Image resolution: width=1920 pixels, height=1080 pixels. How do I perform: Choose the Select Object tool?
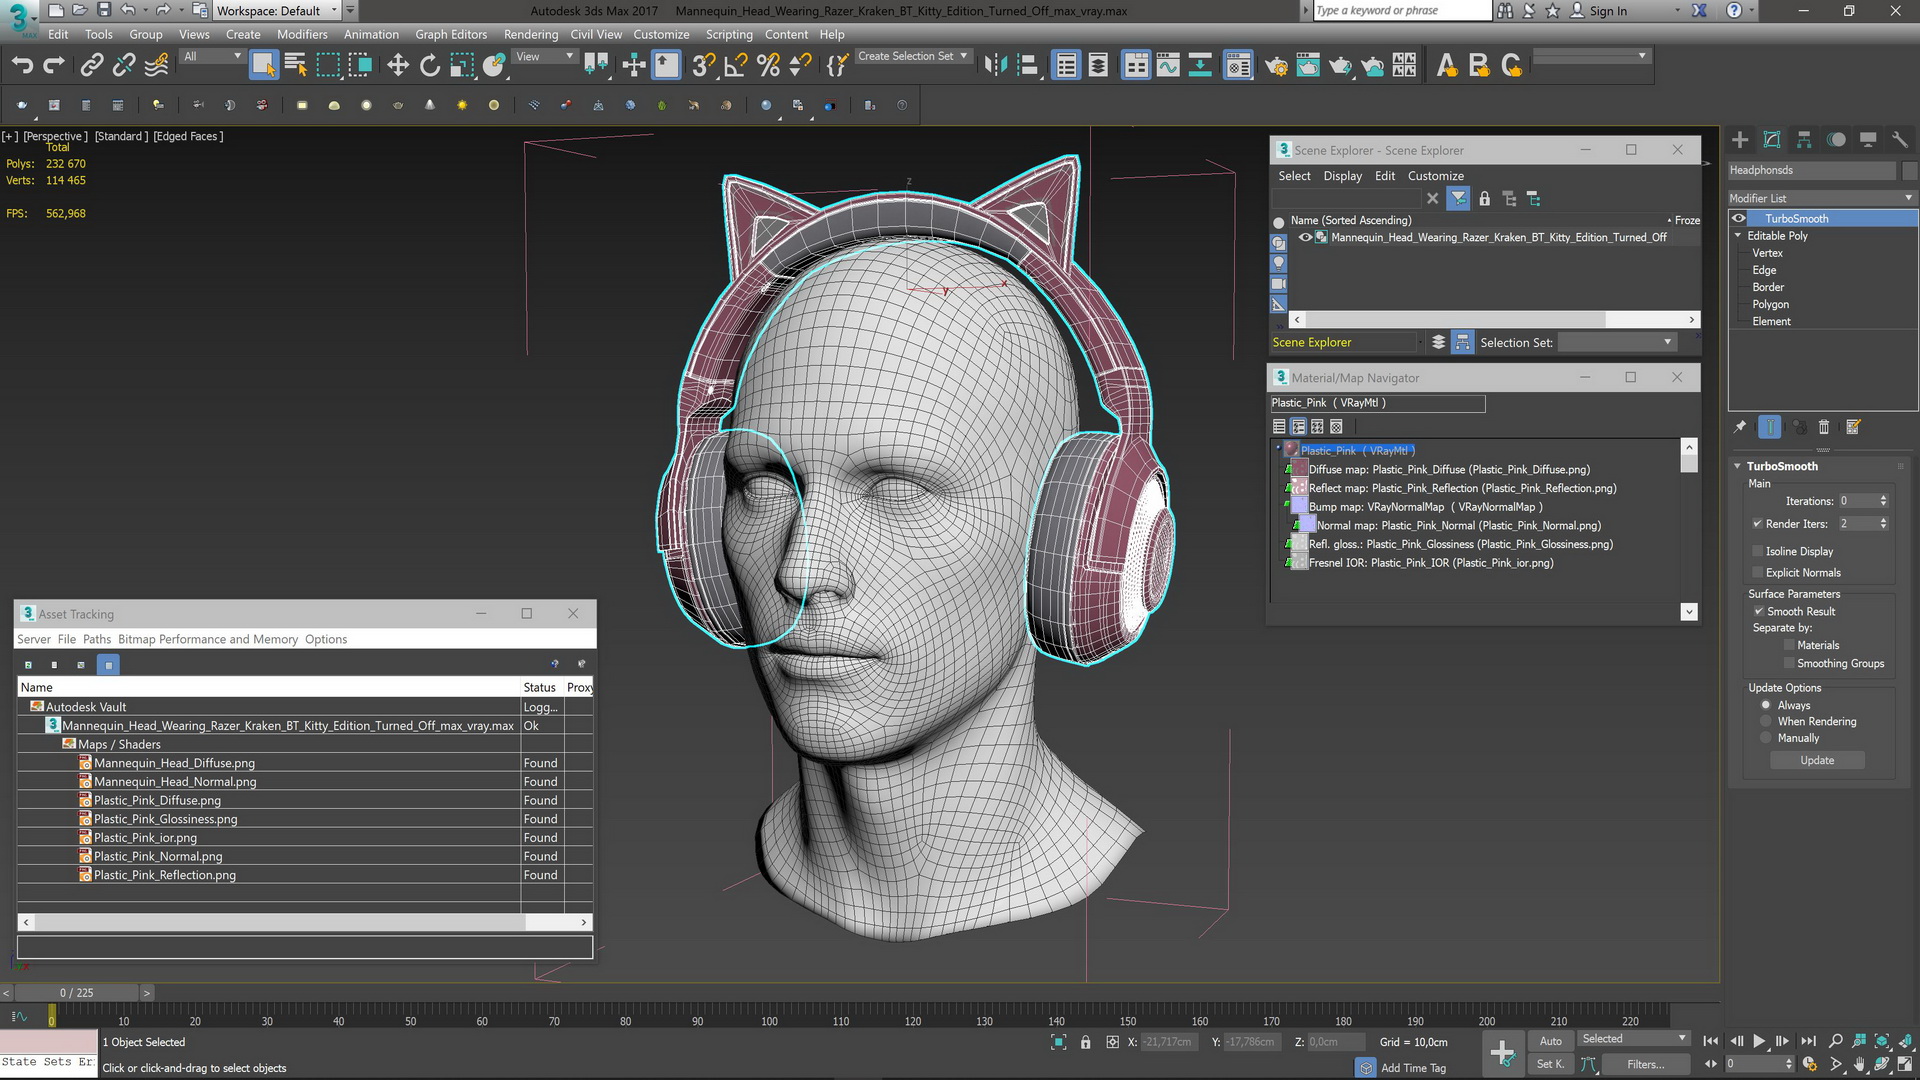point(263,66)
